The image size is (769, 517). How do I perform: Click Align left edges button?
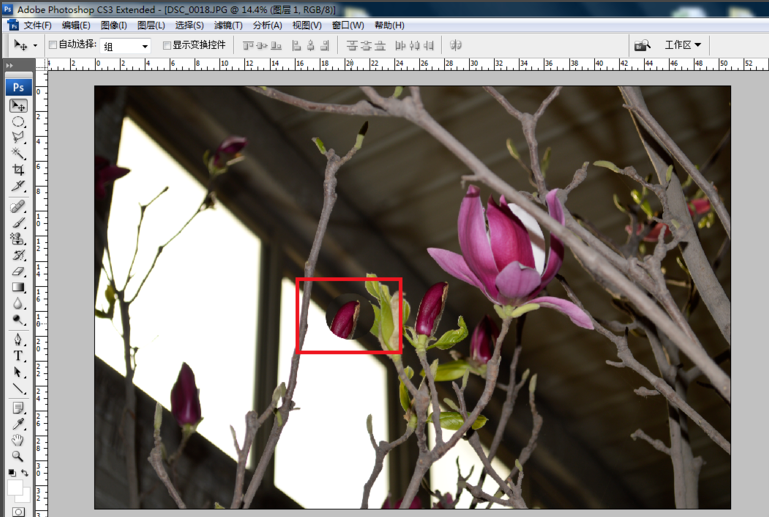[x=296, y=46]
